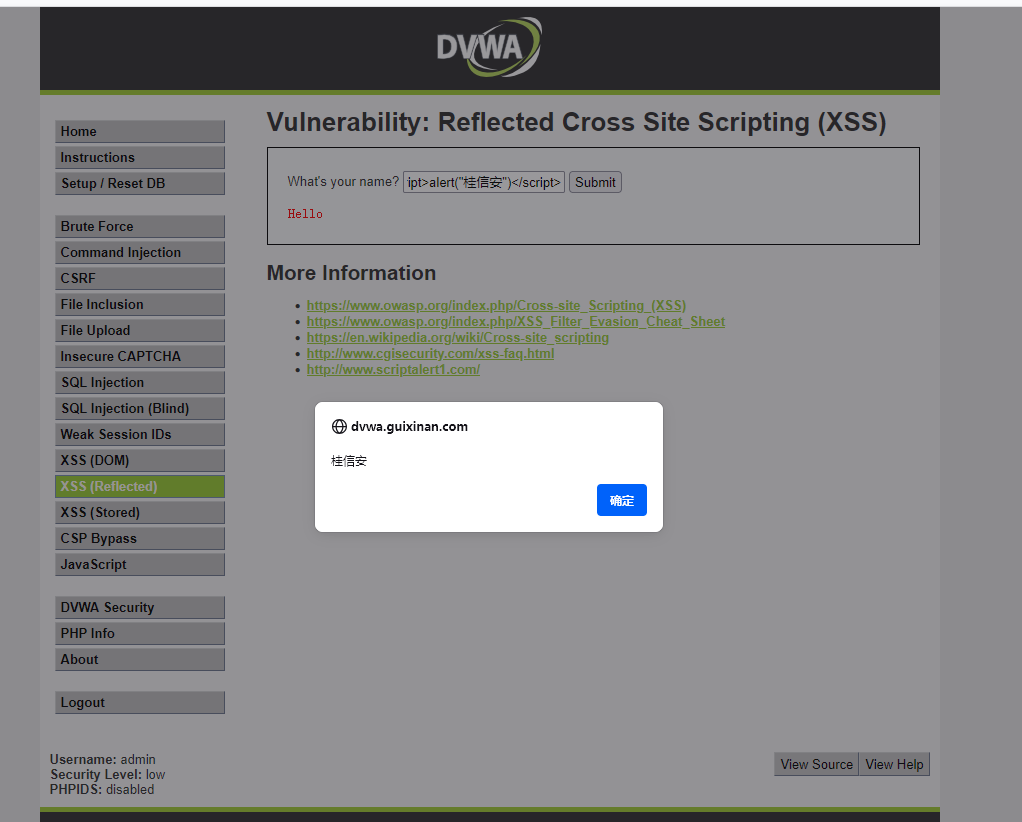
Task: Open Command Injection module
Action: (139, 253)
